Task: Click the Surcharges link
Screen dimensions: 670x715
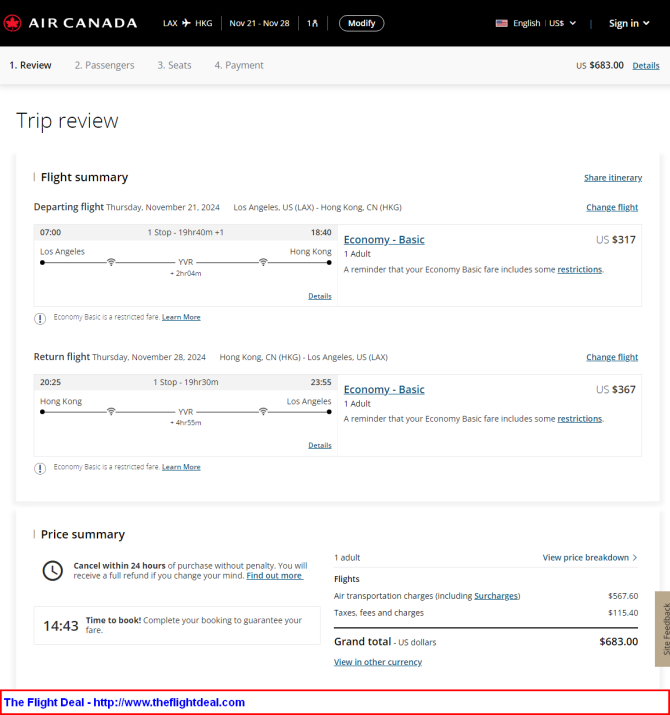Action: (x=496, y=596)
